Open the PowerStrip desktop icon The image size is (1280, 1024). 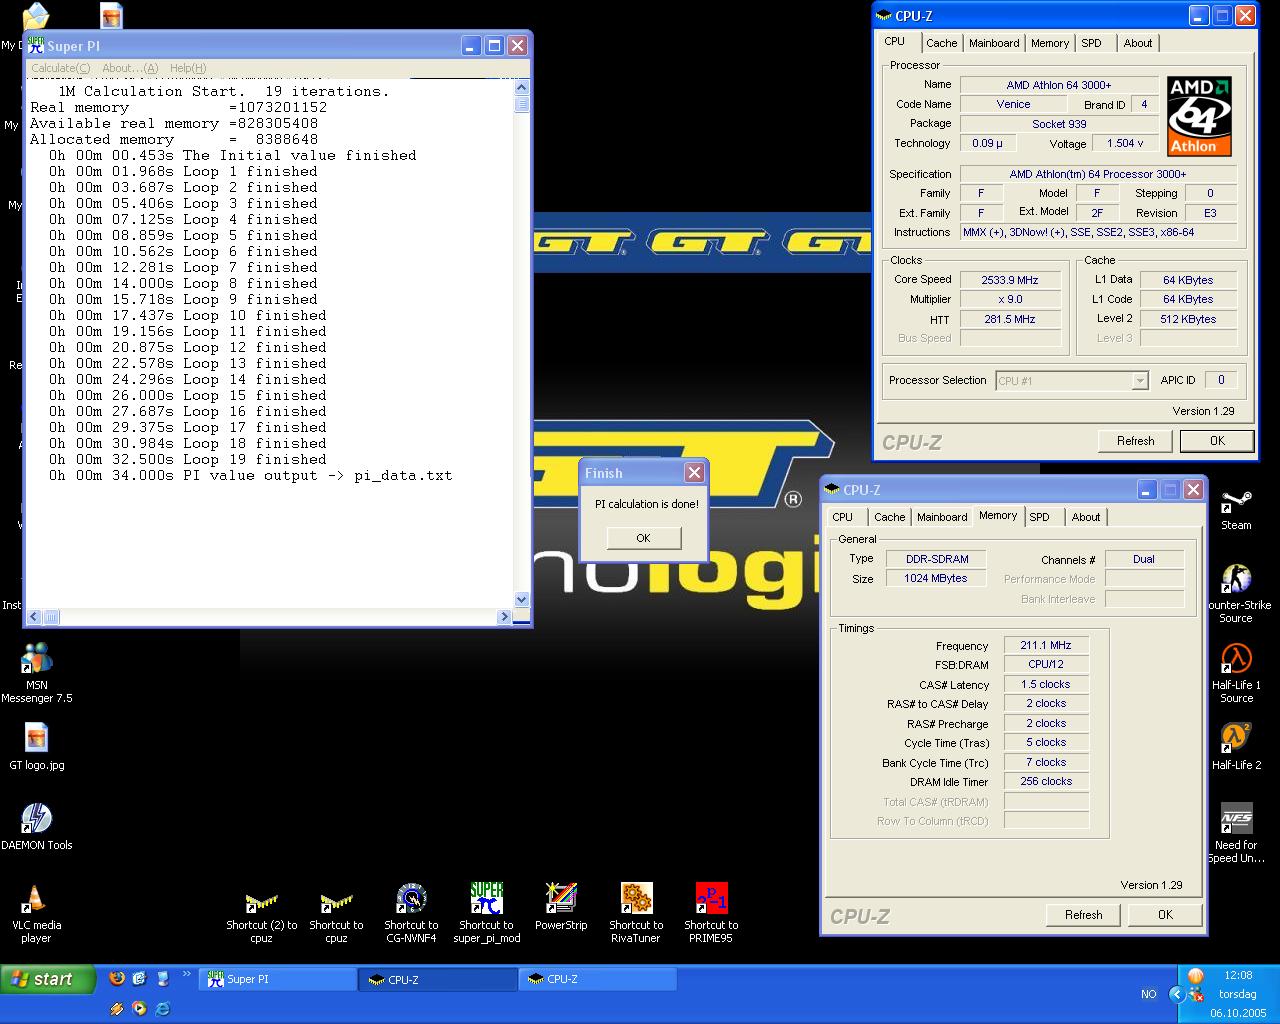[561, 906]
